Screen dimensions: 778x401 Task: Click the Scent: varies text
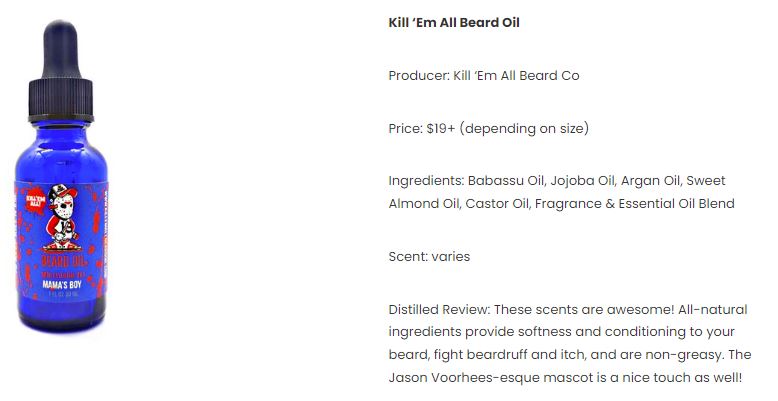click(429, 257)
